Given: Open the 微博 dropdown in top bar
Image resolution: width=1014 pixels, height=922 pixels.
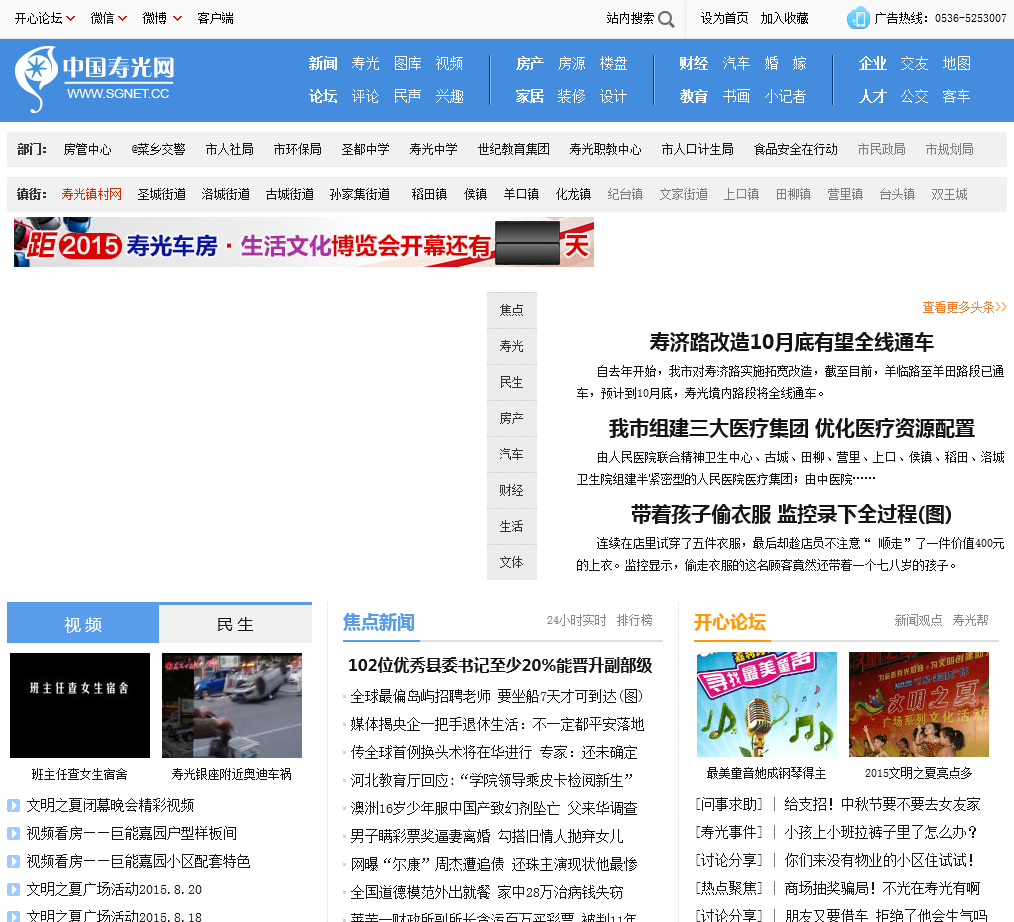Looking at the screenshot, I should pos(177,18).
